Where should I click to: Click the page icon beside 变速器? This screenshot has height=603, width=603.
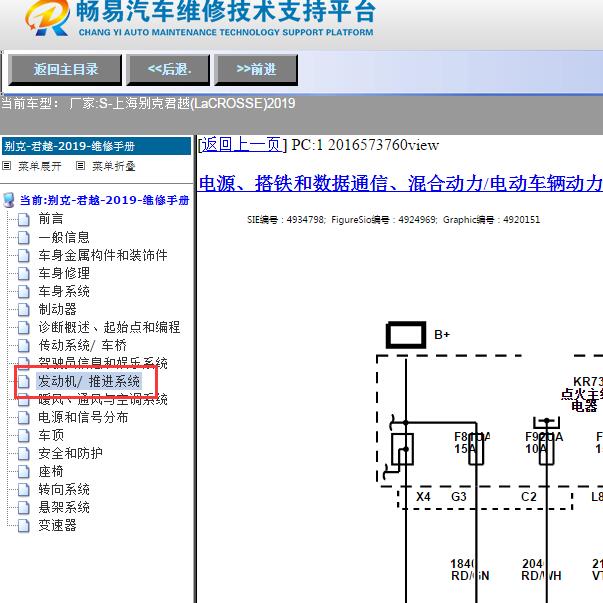(x=24, y=526)
